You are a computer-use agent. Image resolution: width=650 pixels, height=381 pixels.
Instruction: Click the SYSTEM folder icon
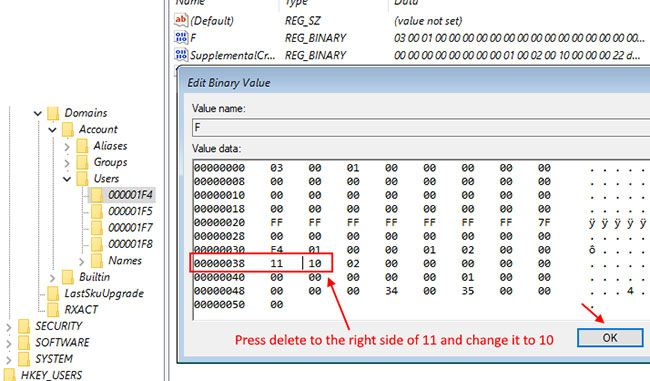24,359
